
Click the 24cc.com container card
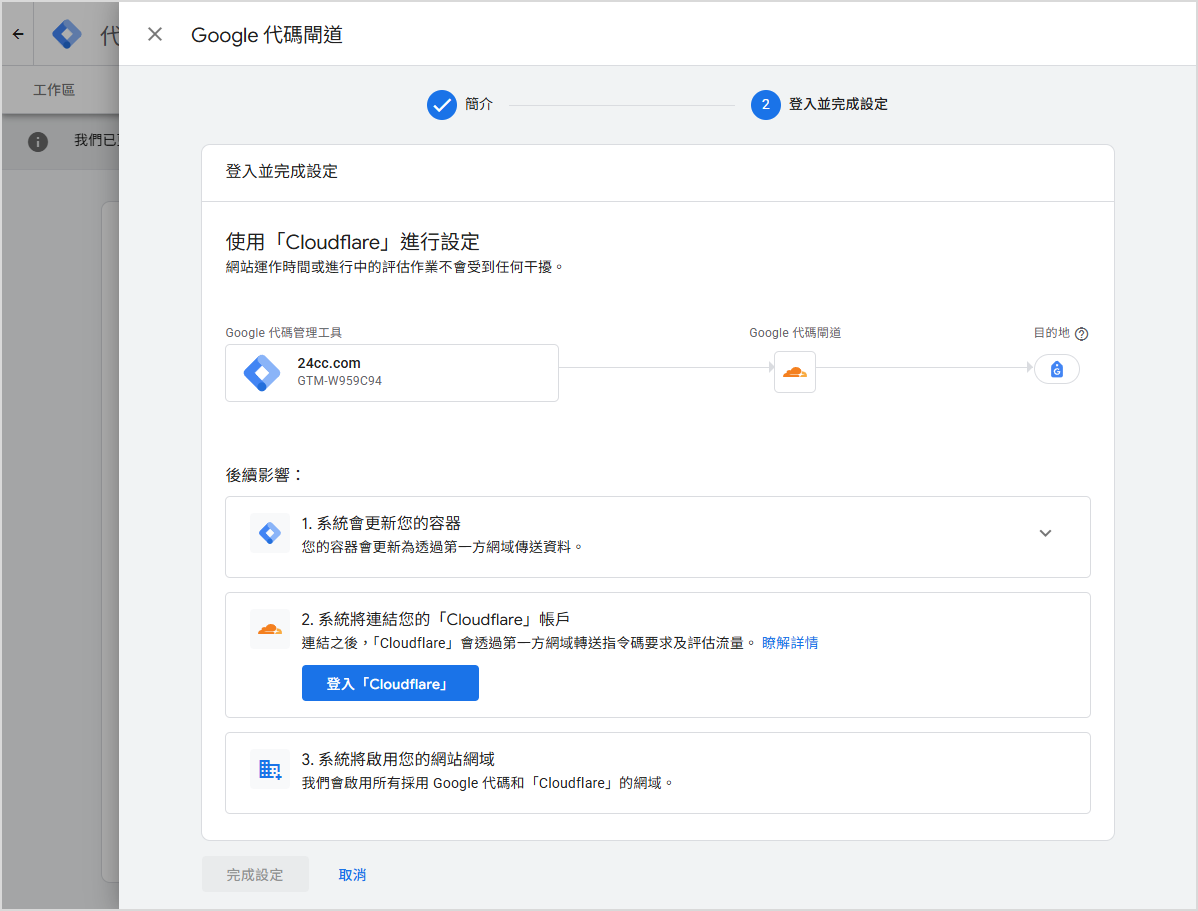[392, 373]
